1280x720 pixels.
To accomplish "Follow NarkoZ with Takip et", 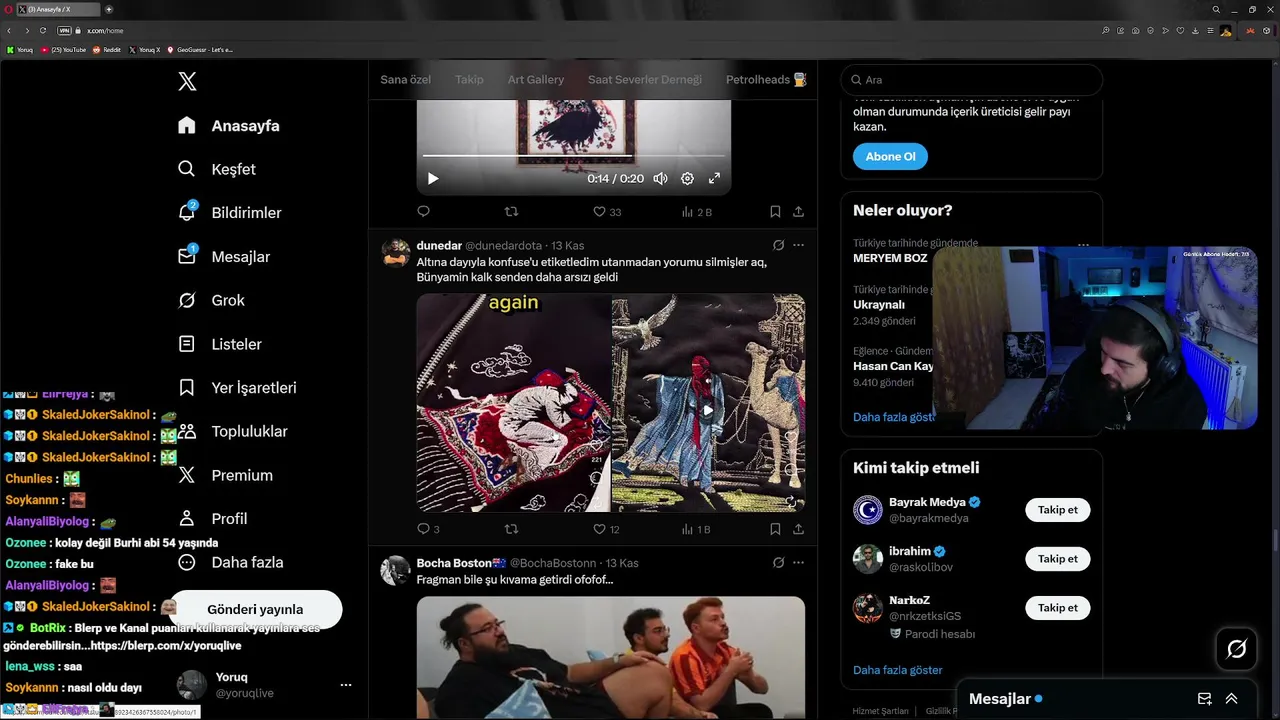I will coord(1058,608).
